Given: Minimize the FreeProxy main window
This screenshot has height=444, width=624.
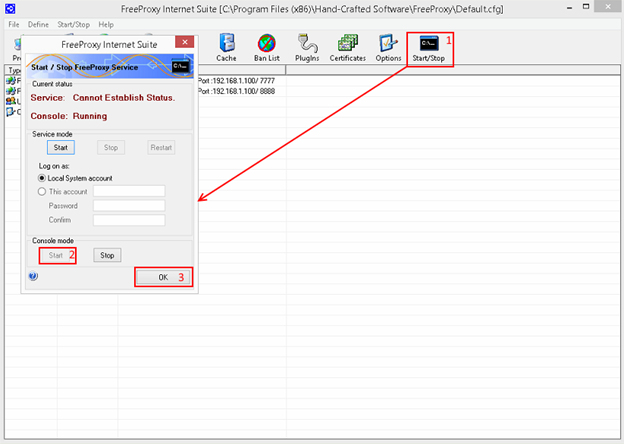Looking at the screenshot, I should coord(569,8).
